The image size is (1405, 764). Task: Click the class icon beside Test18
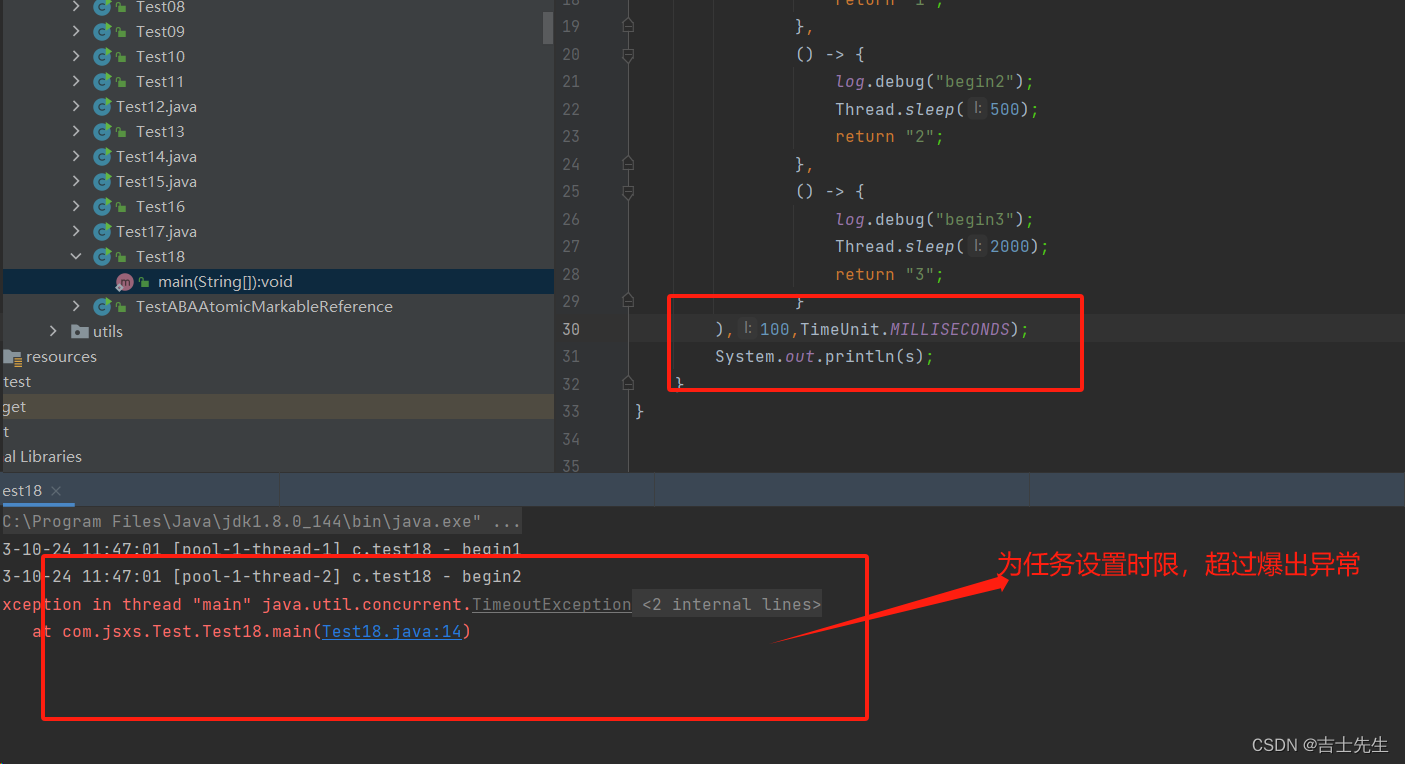pyautogui.click(x=102, y=256)
